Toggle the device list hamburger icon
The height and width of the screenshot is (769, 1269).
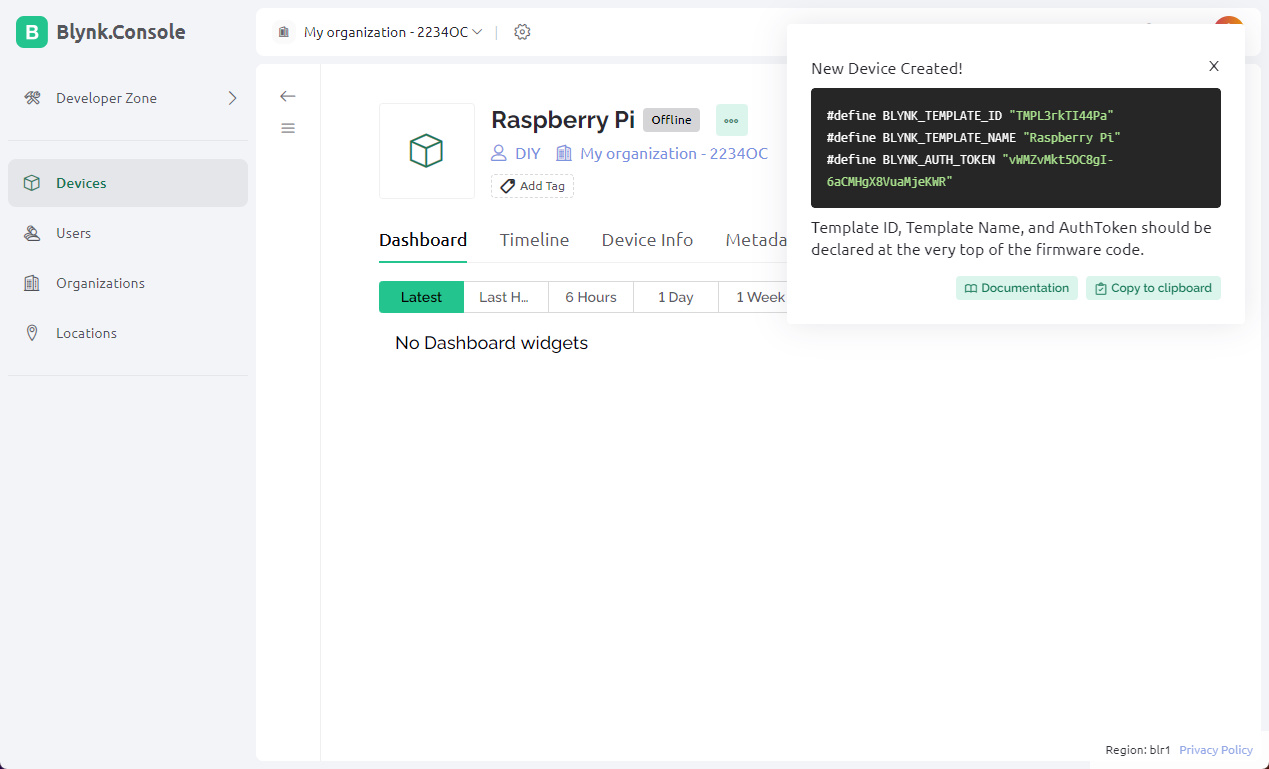[x=288, y=128]
